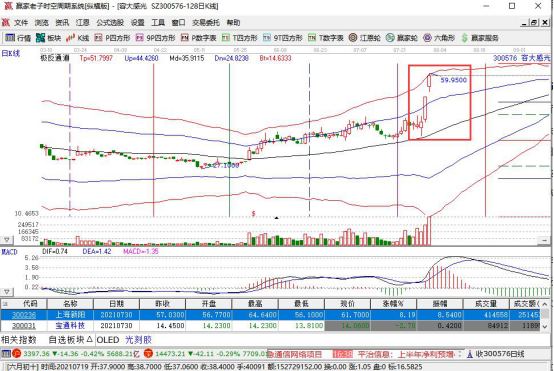Click the MACD indicator label
Screen dimensions: 554x371
(10, 252)
